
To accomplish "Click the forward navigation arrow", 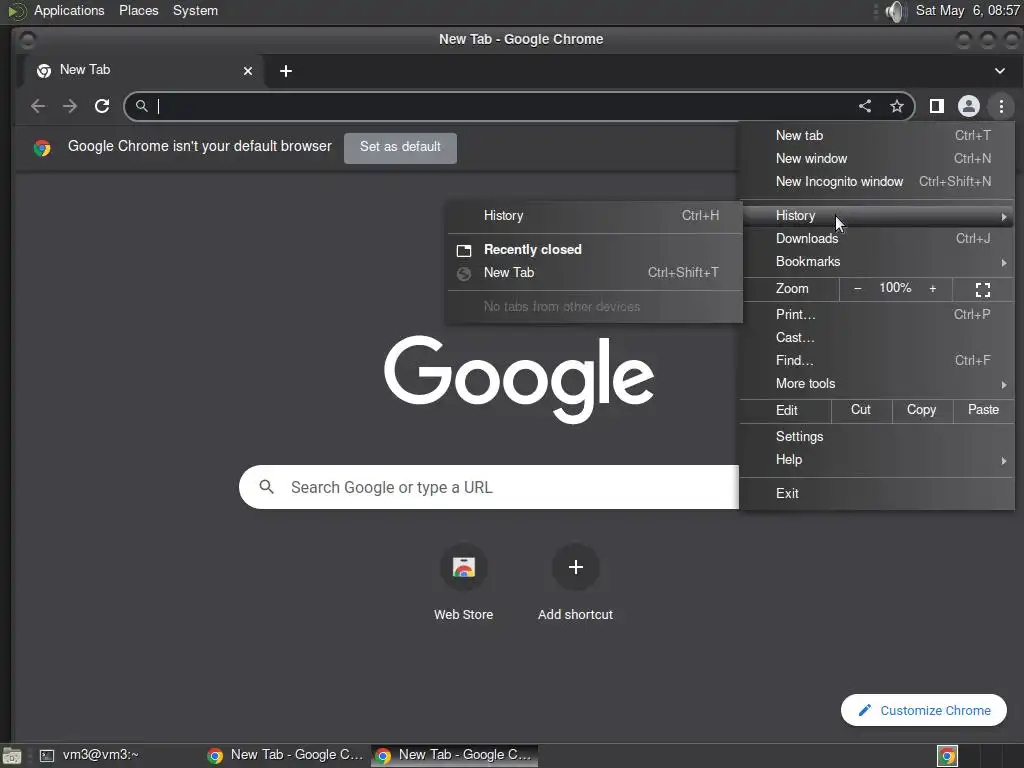I will [x=70, y=106].
